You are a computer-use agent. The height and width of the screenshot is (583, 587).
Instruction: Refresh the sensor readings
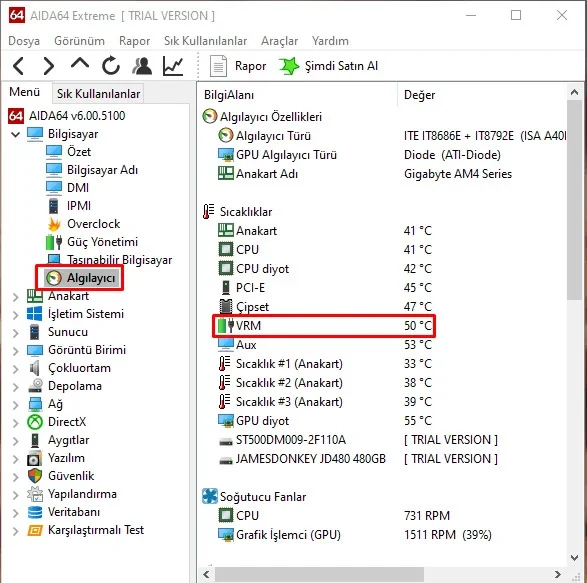click(x=111, y=66)
